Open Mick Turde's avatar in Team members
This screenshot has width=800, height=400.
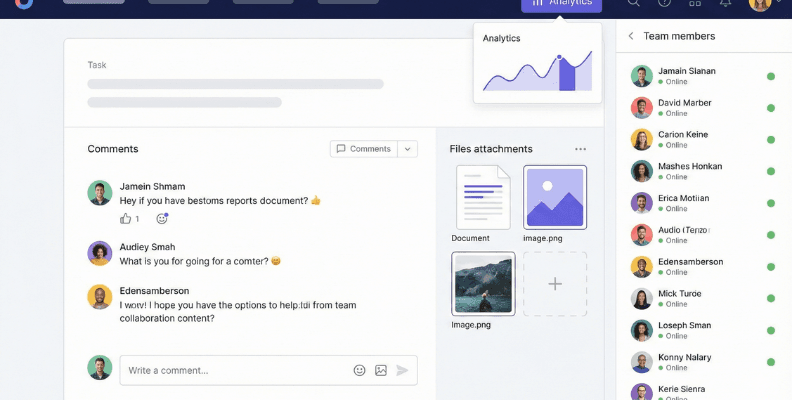coord(641,298)
